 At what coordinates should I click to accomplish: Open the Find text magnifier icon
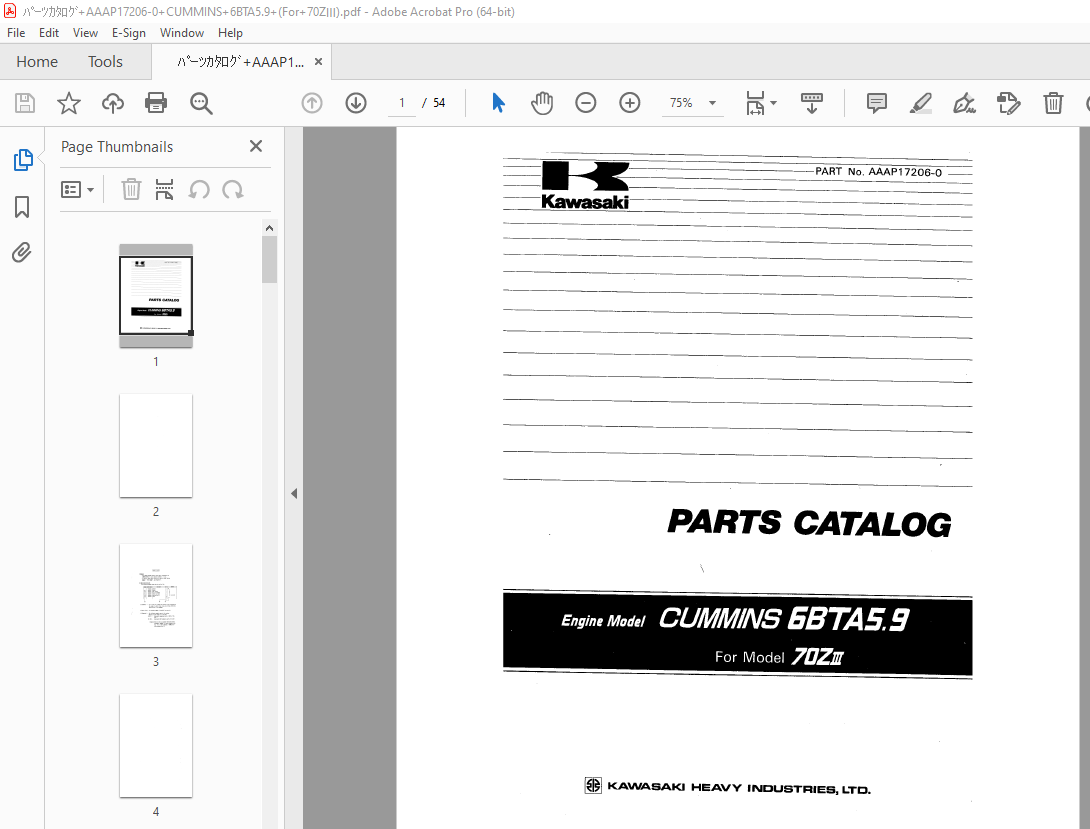tap(201, 104)
